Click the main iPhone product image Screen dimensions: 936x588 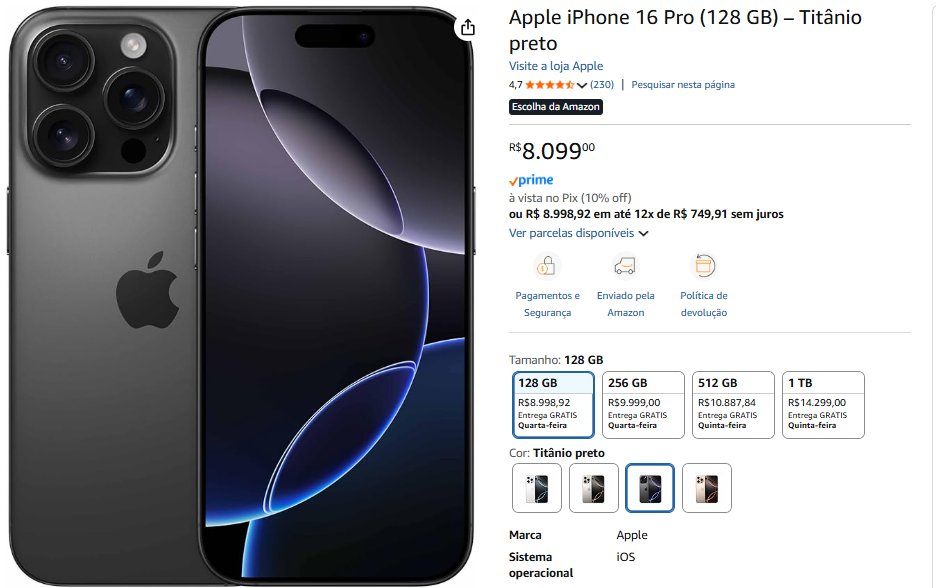[241, 296]
